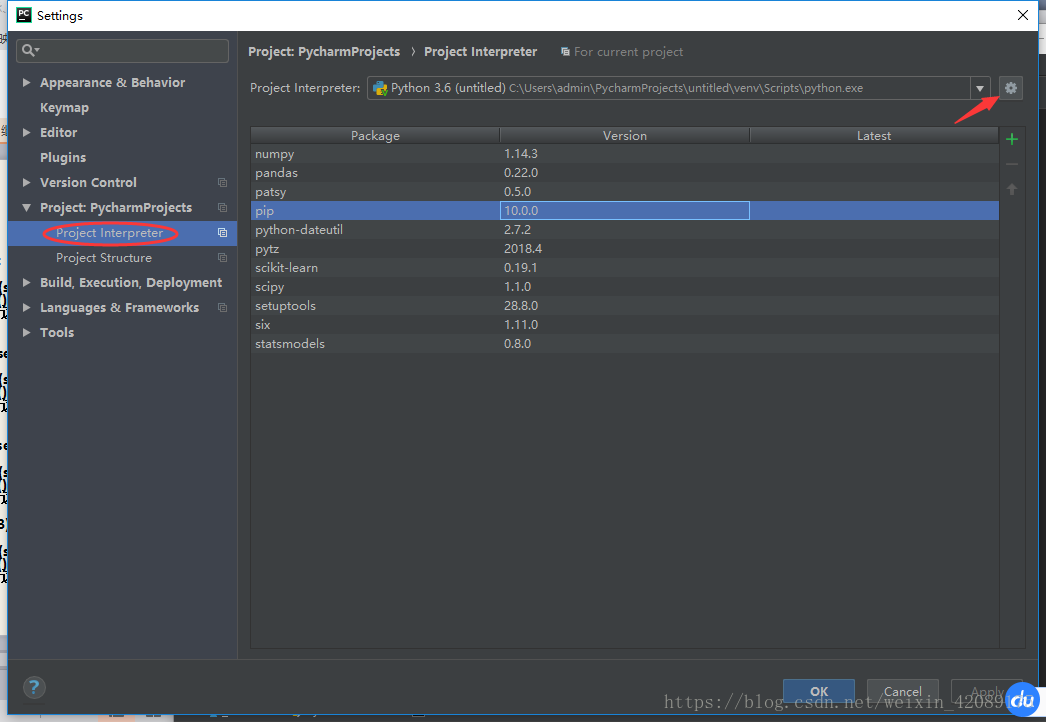The image size is (1046, 722).
Task: Expand Build, Execution, Deployment section
Action: coord(26,282)
